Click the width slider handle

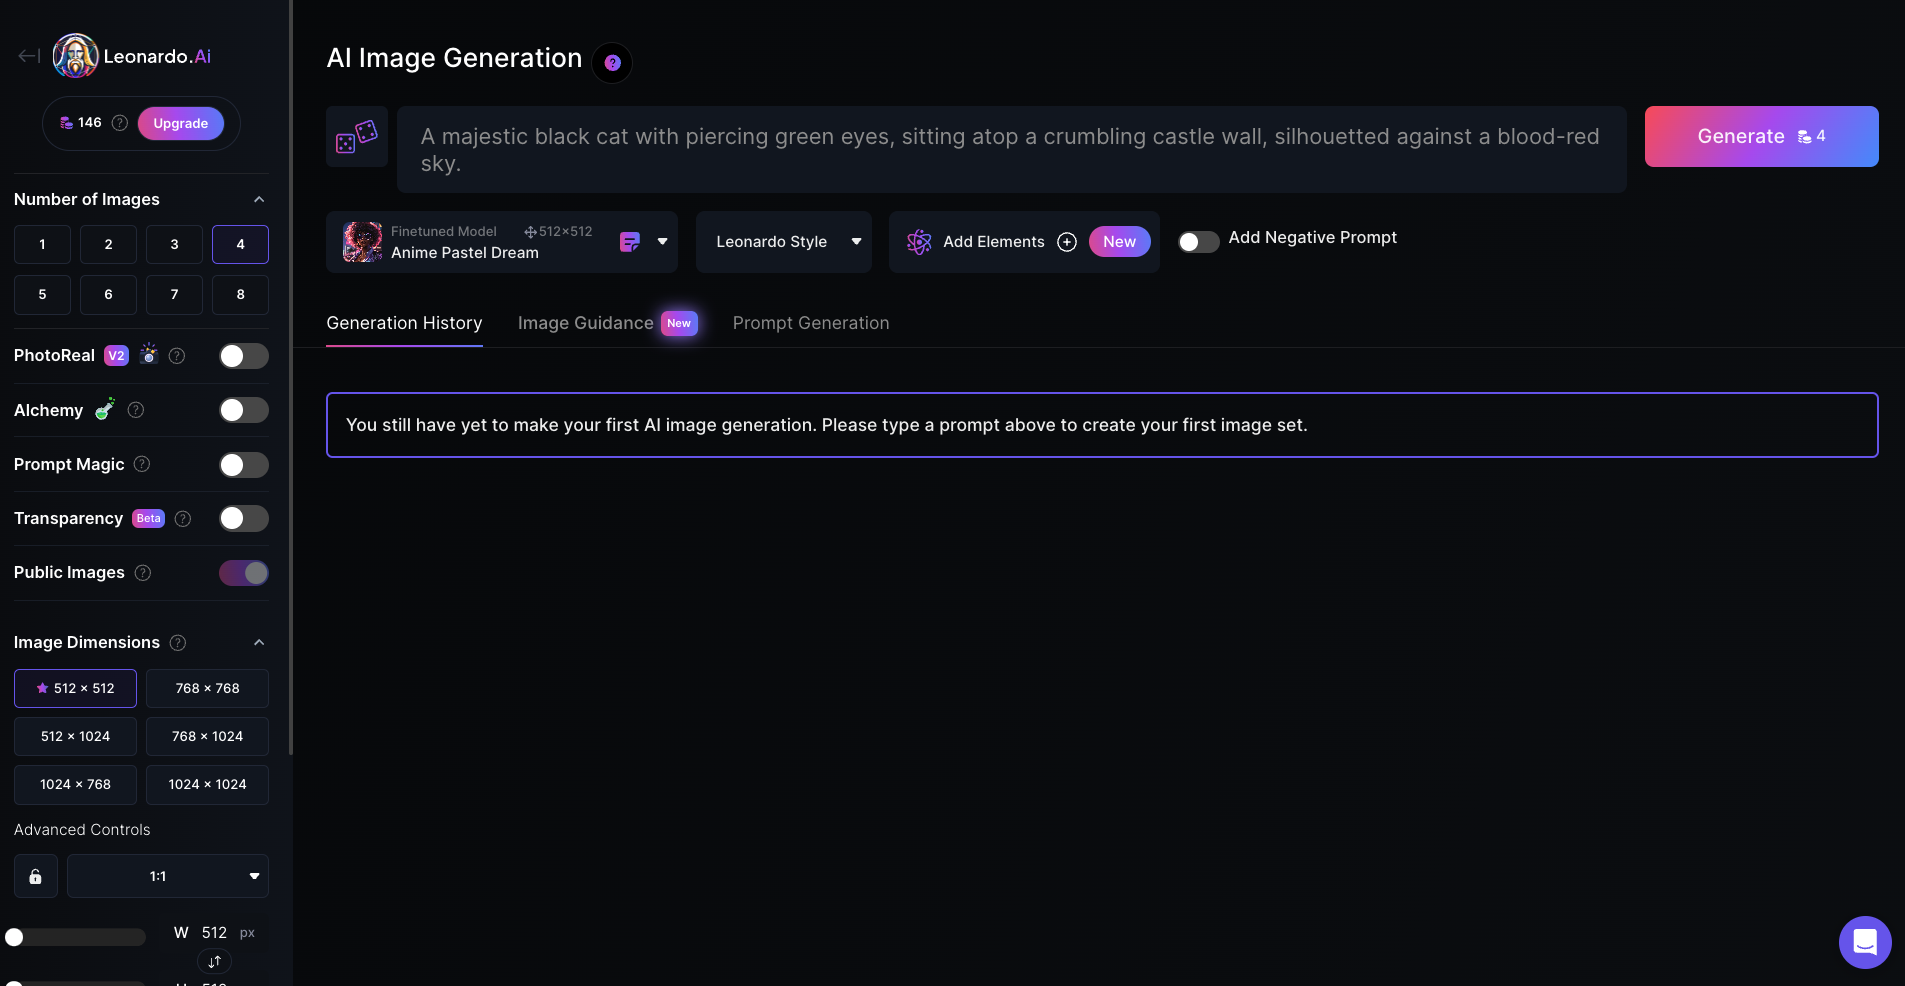tap(14, 937)
